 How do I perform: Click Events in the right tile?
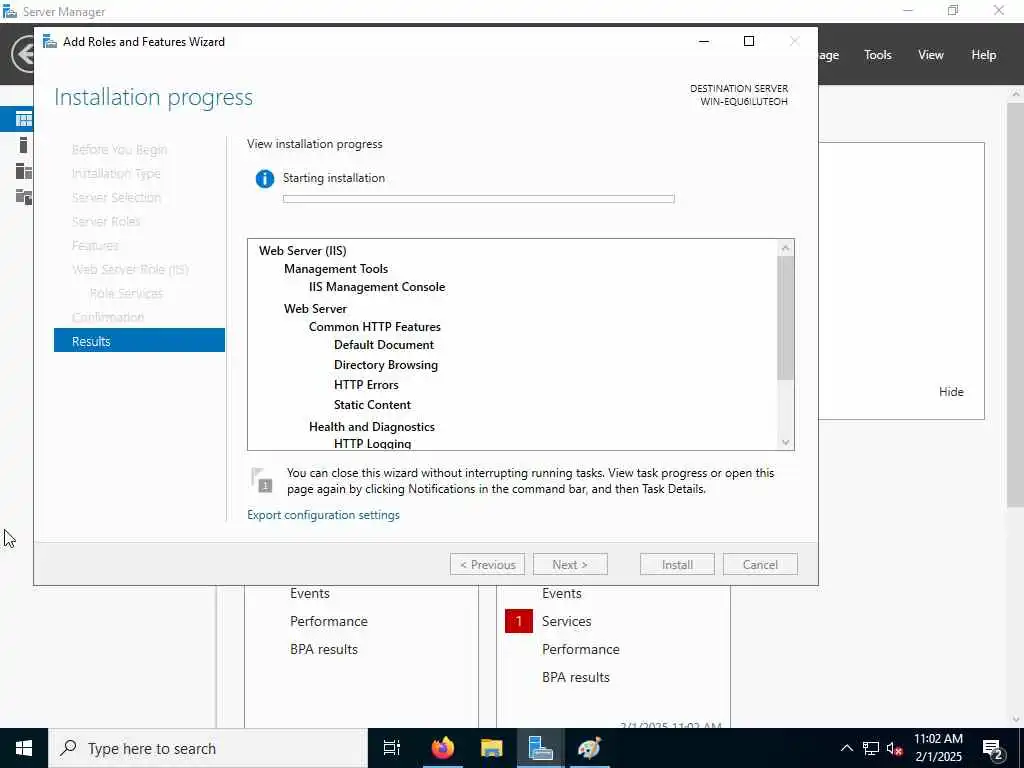(562, 594)
